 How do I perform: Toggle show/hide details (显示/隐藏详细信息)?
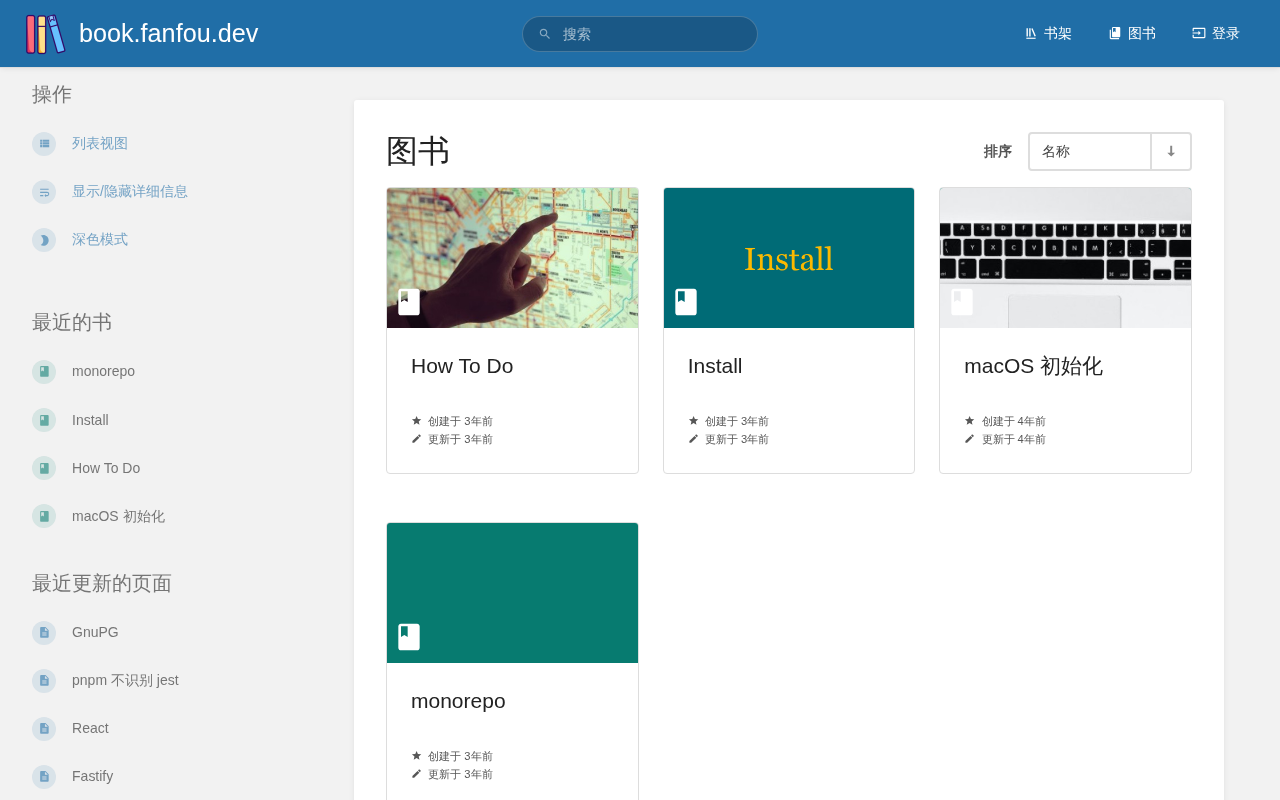coord(129,192)
